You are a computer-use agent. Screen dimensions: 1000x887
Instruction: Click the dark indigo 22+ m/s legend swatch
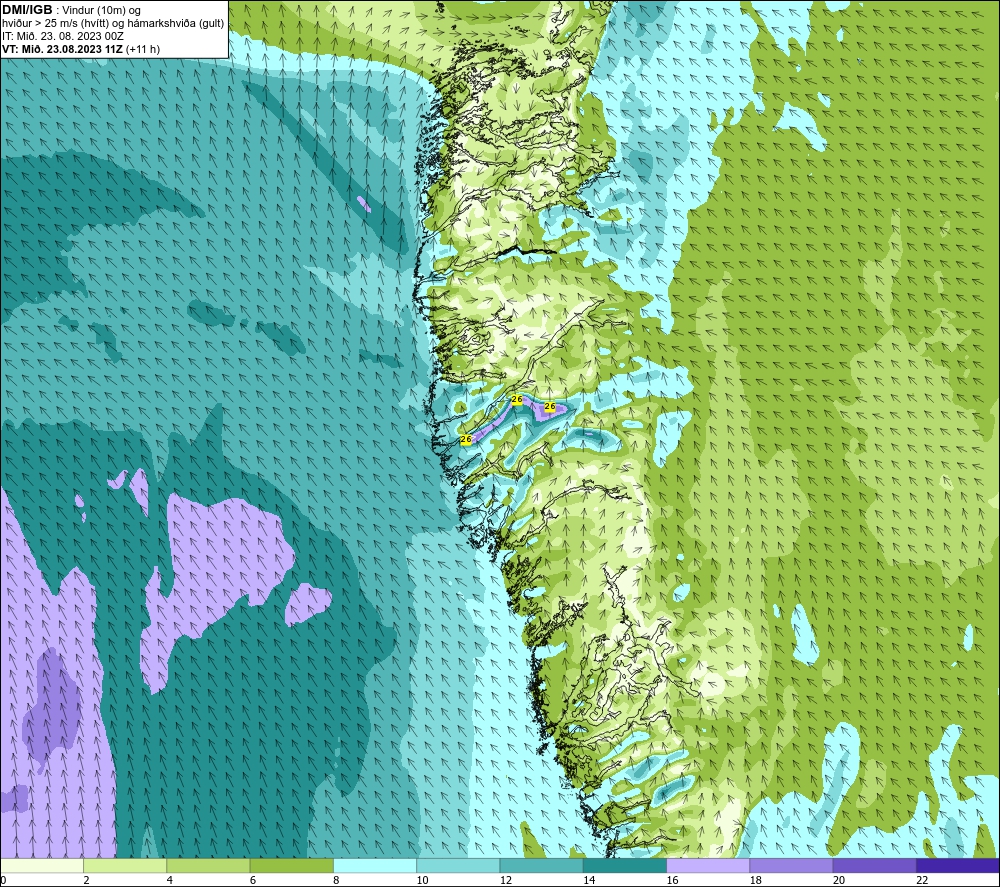(x=957, y=865)
